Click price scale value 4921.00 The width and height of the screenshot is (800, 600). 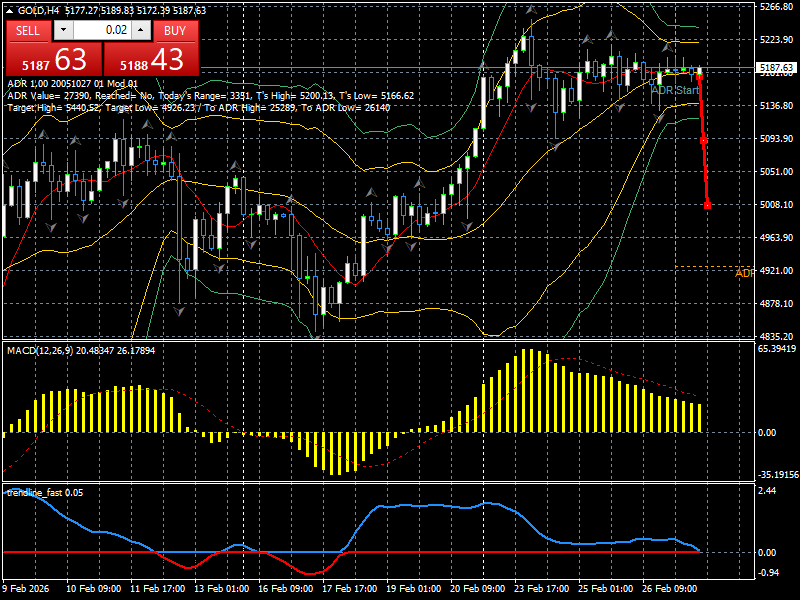coord(776,270)
